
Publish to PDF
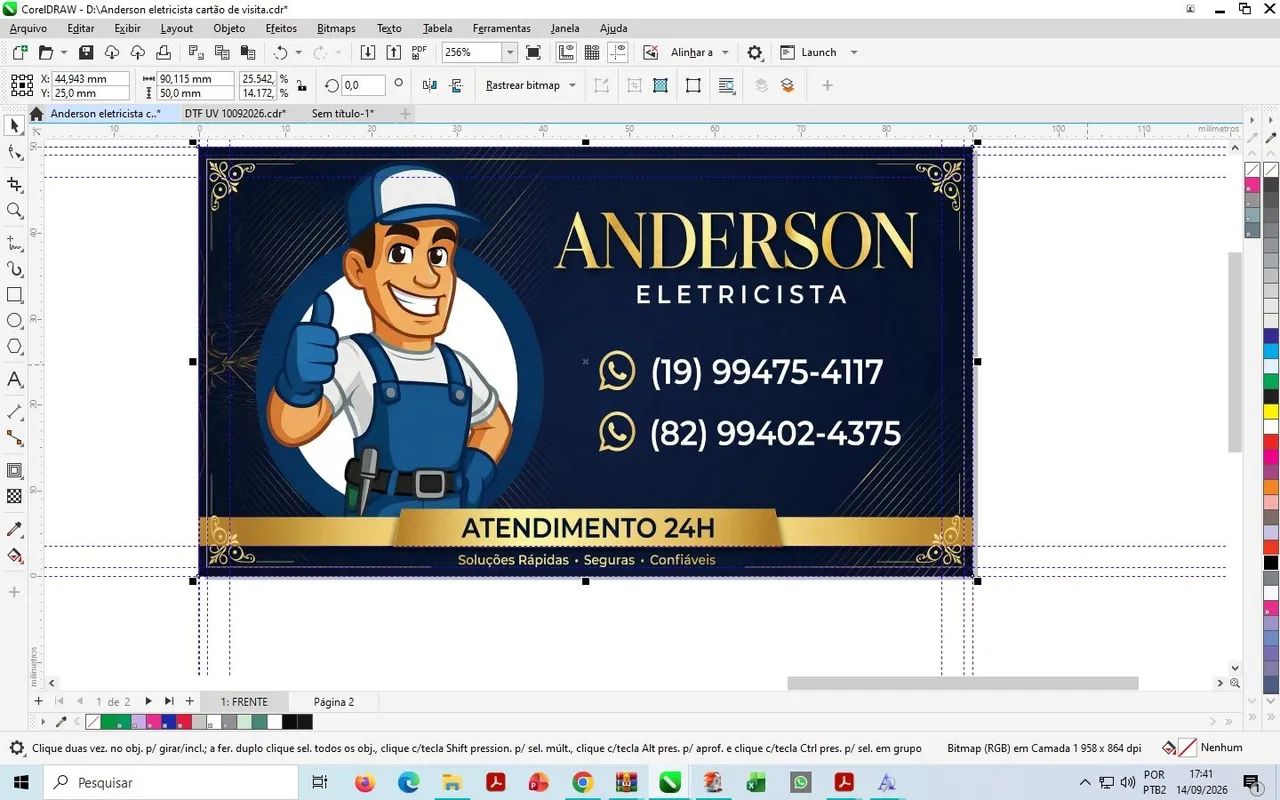419,52
